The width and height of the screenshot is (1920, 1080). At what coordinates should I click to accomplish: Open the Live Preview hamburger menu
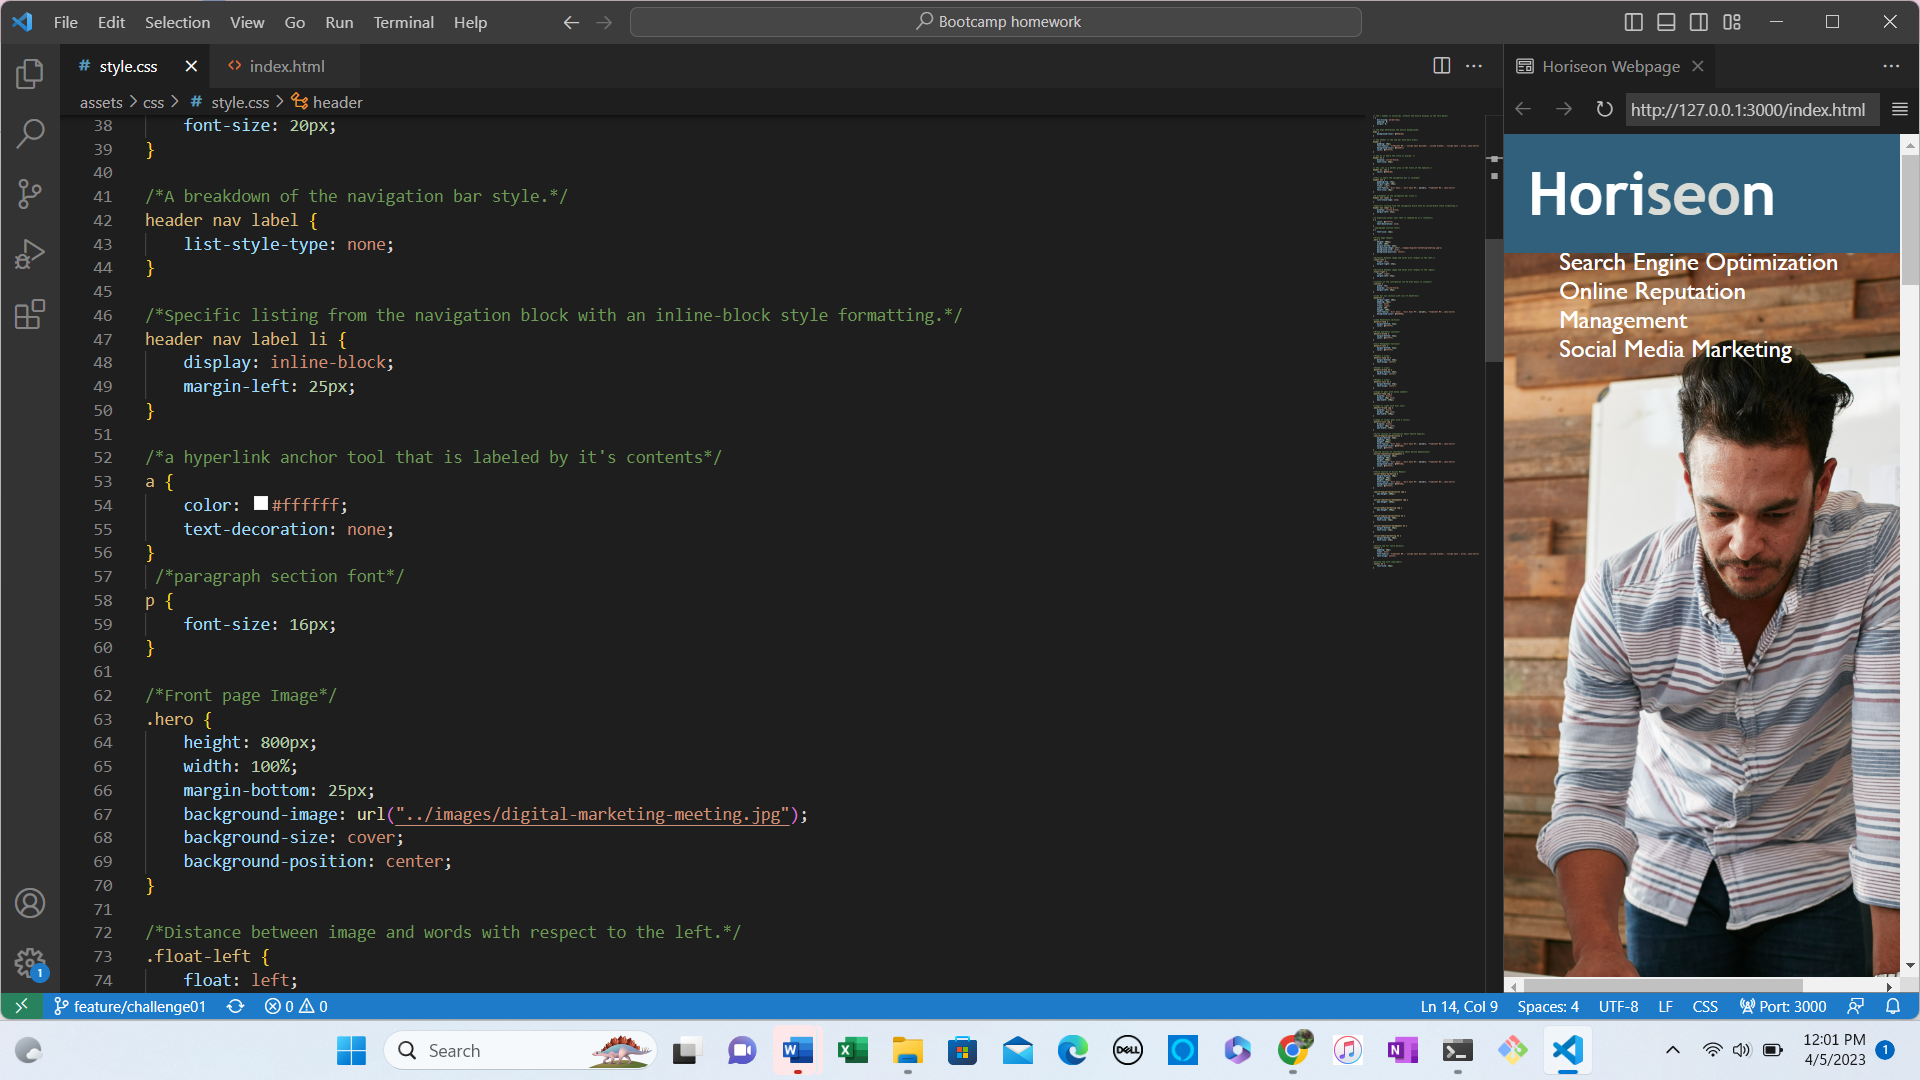pyautogui.click(x=1899, y=110)
